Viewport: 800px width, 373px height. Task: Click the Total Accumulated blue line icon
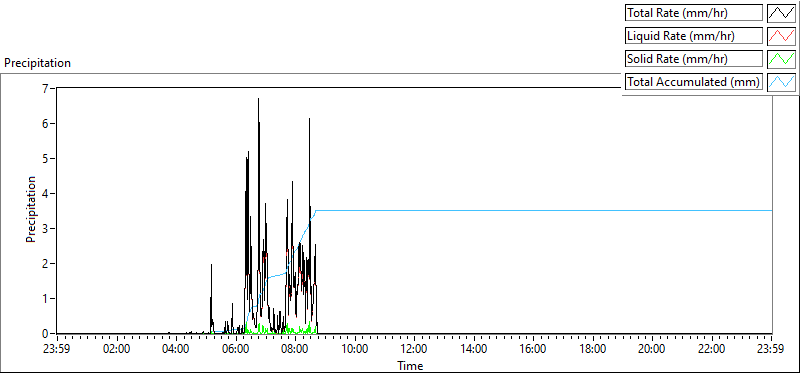781,82
